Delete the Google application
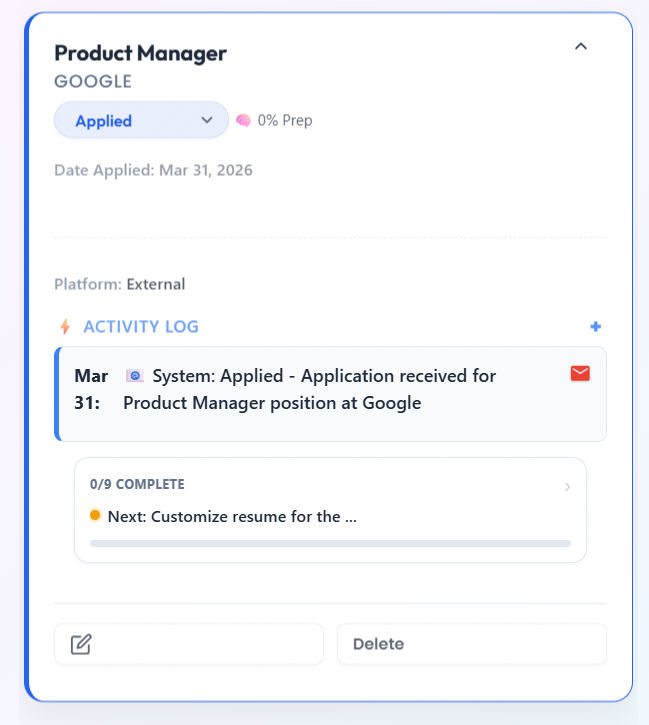Viewport: 649px width, 725px height. (x=471, y=644)
